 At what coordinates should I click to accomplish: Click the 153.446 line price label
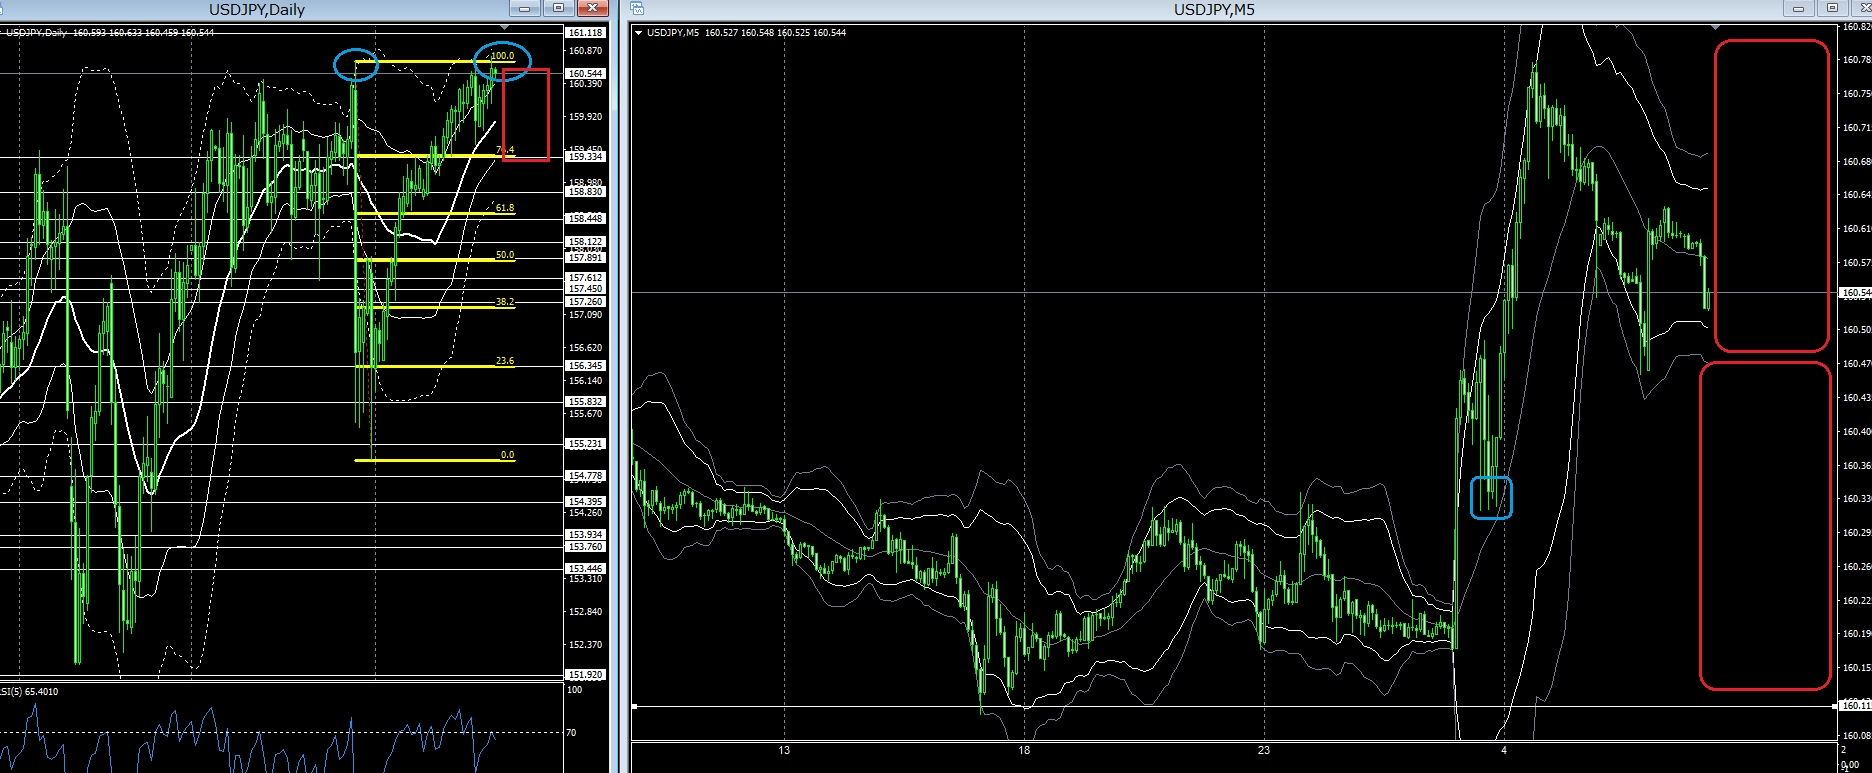pos(585,568)
